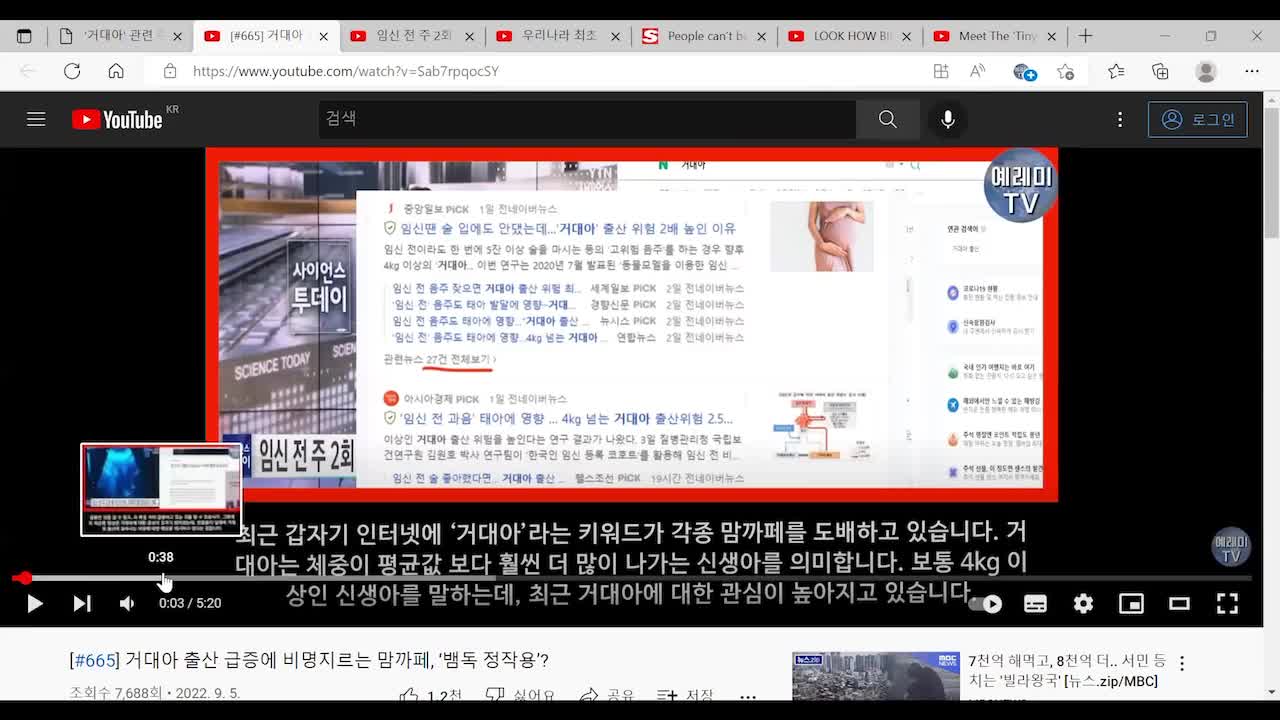The width and height of the screenshot is (1280, 720).
Task: Search with voice microphone icon
Action: pos(947,119)
